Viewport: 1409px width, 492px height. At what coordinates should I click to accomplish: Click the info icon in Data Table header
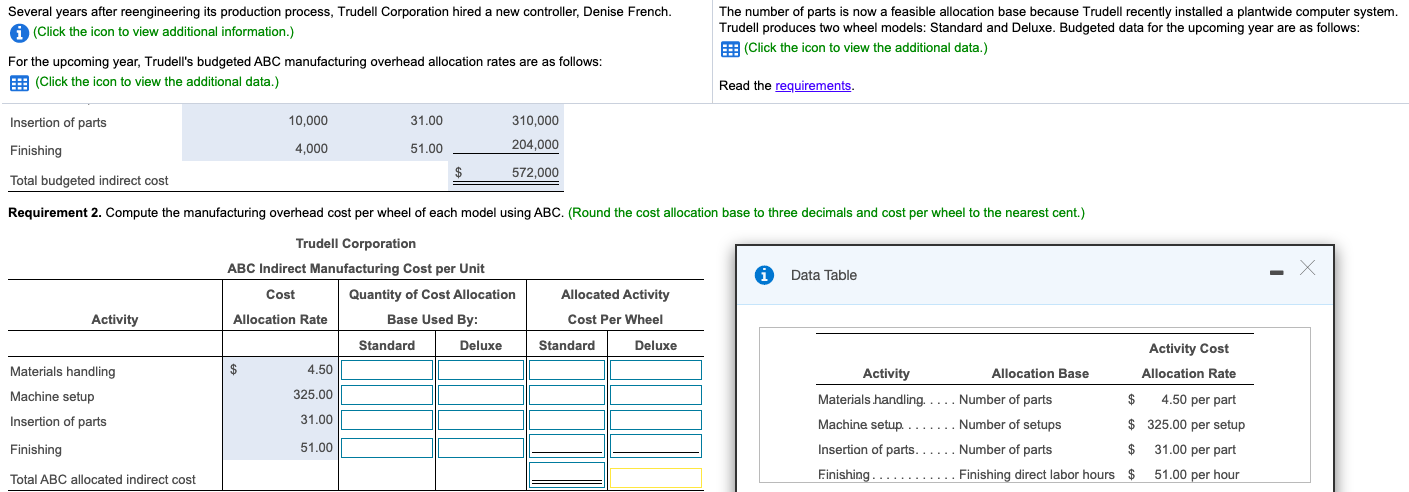click(764, 274)
